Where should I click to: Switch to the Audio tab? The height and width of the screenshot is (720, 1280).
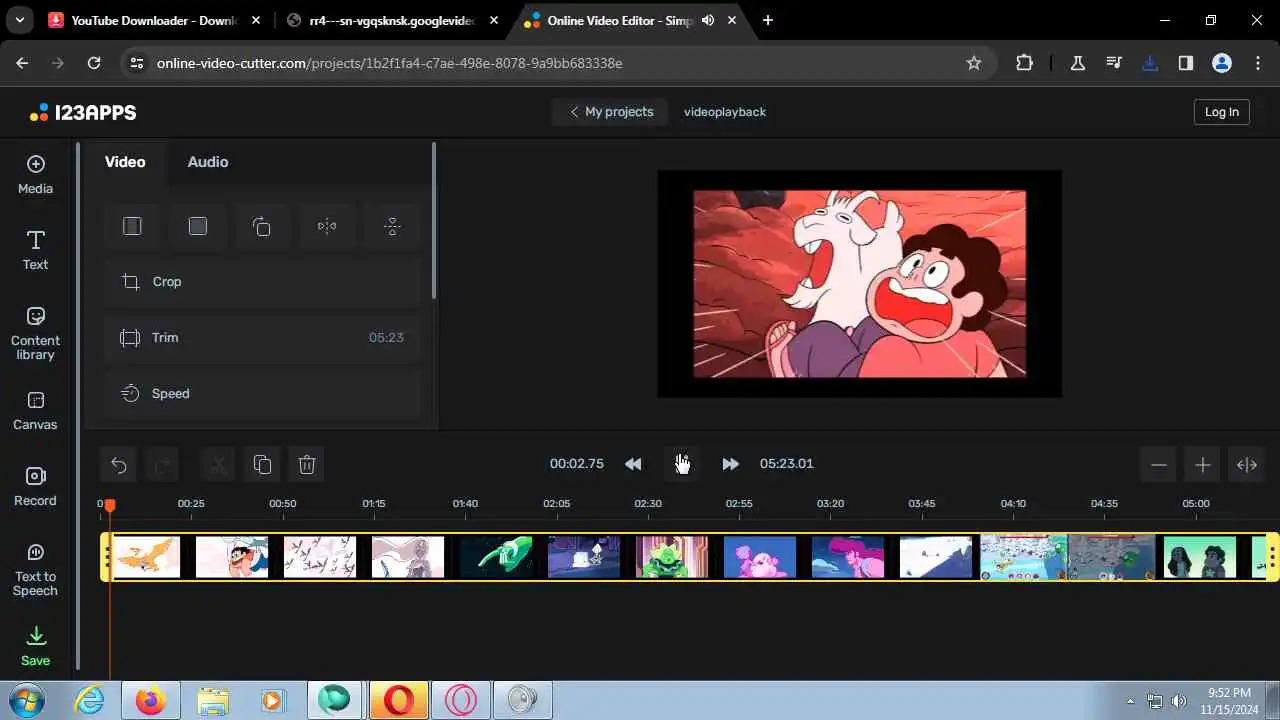[x=208, y=162]
